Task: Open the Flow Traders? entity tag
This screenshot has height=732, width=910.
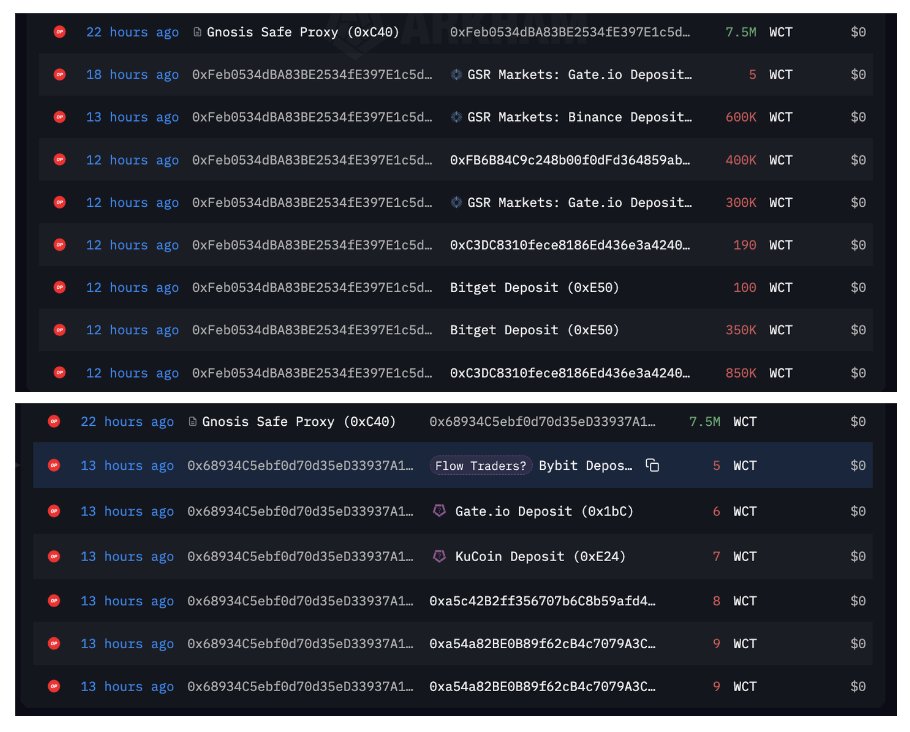Action: click(x=481, y=466)
